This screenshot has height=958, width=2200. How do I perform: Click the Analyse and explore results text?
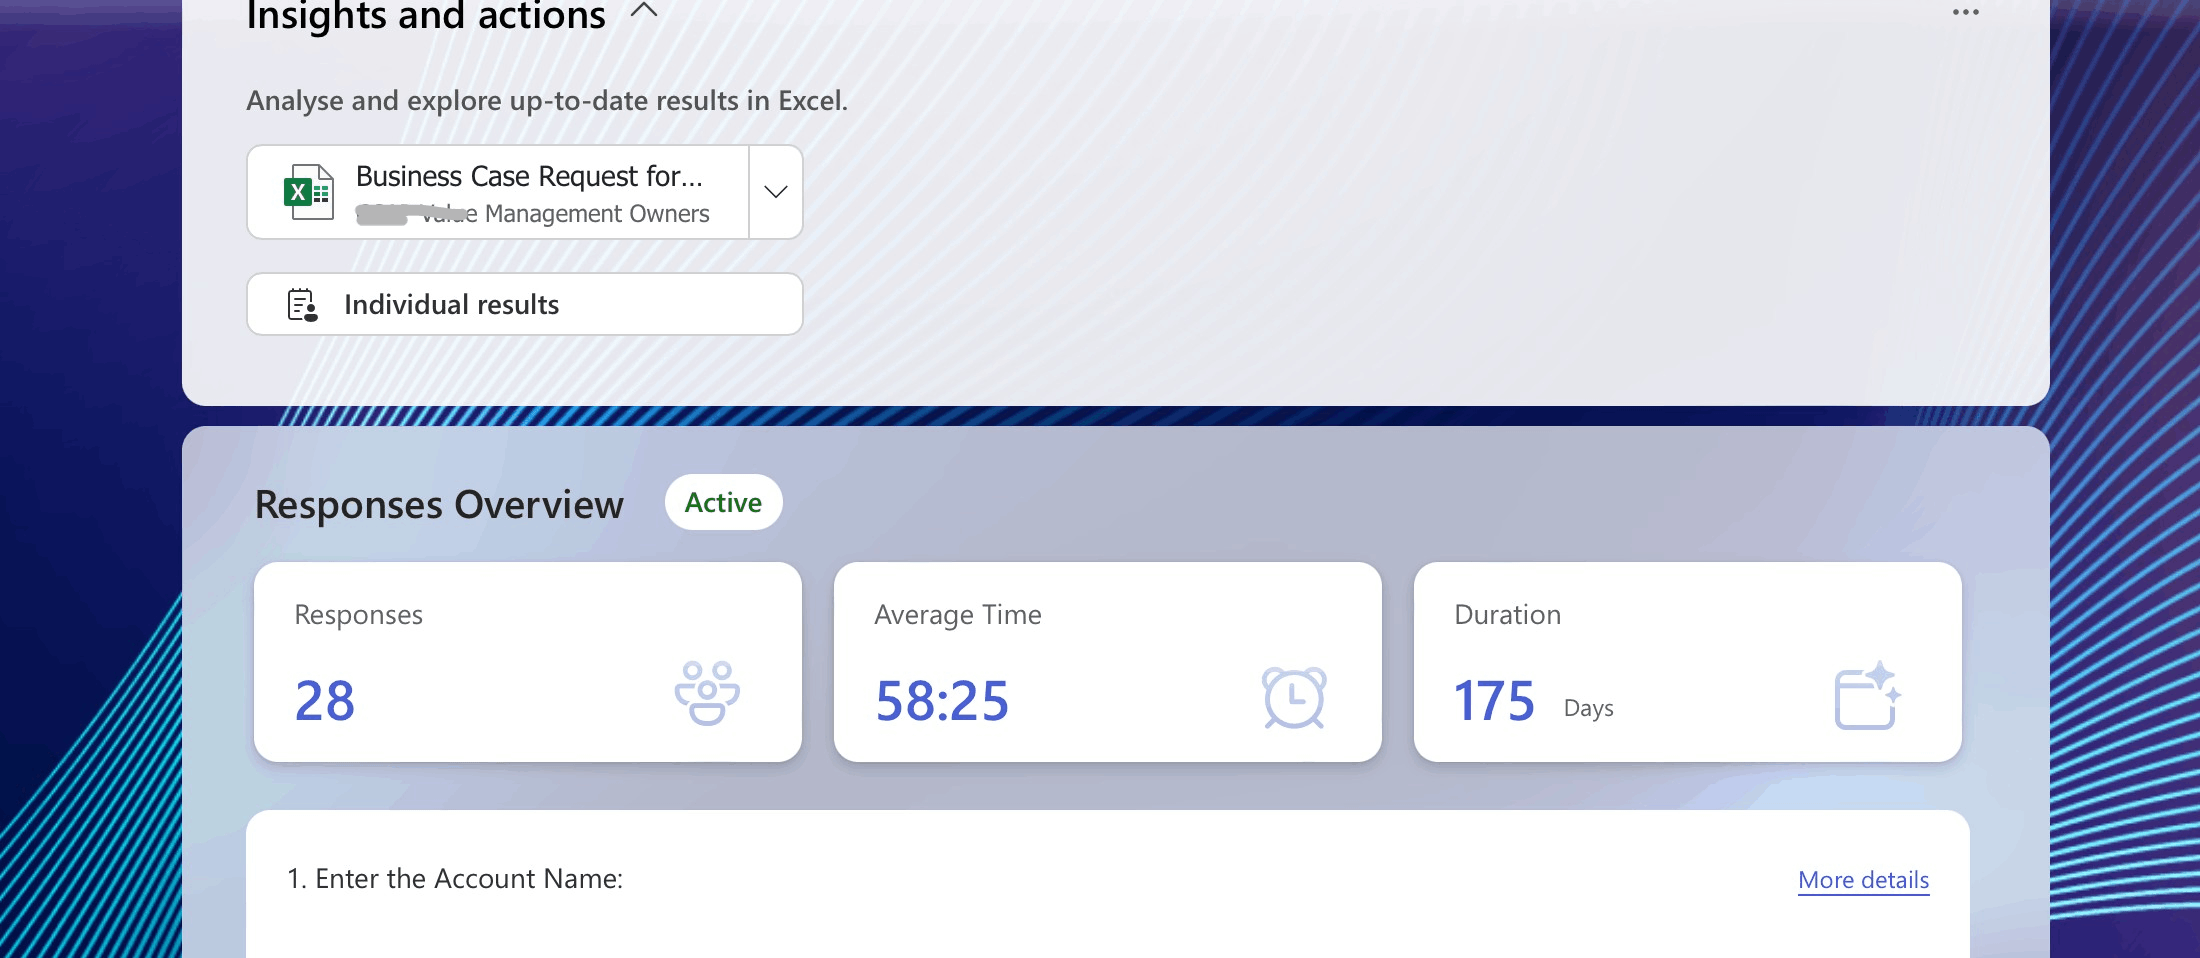click(547, 101)
